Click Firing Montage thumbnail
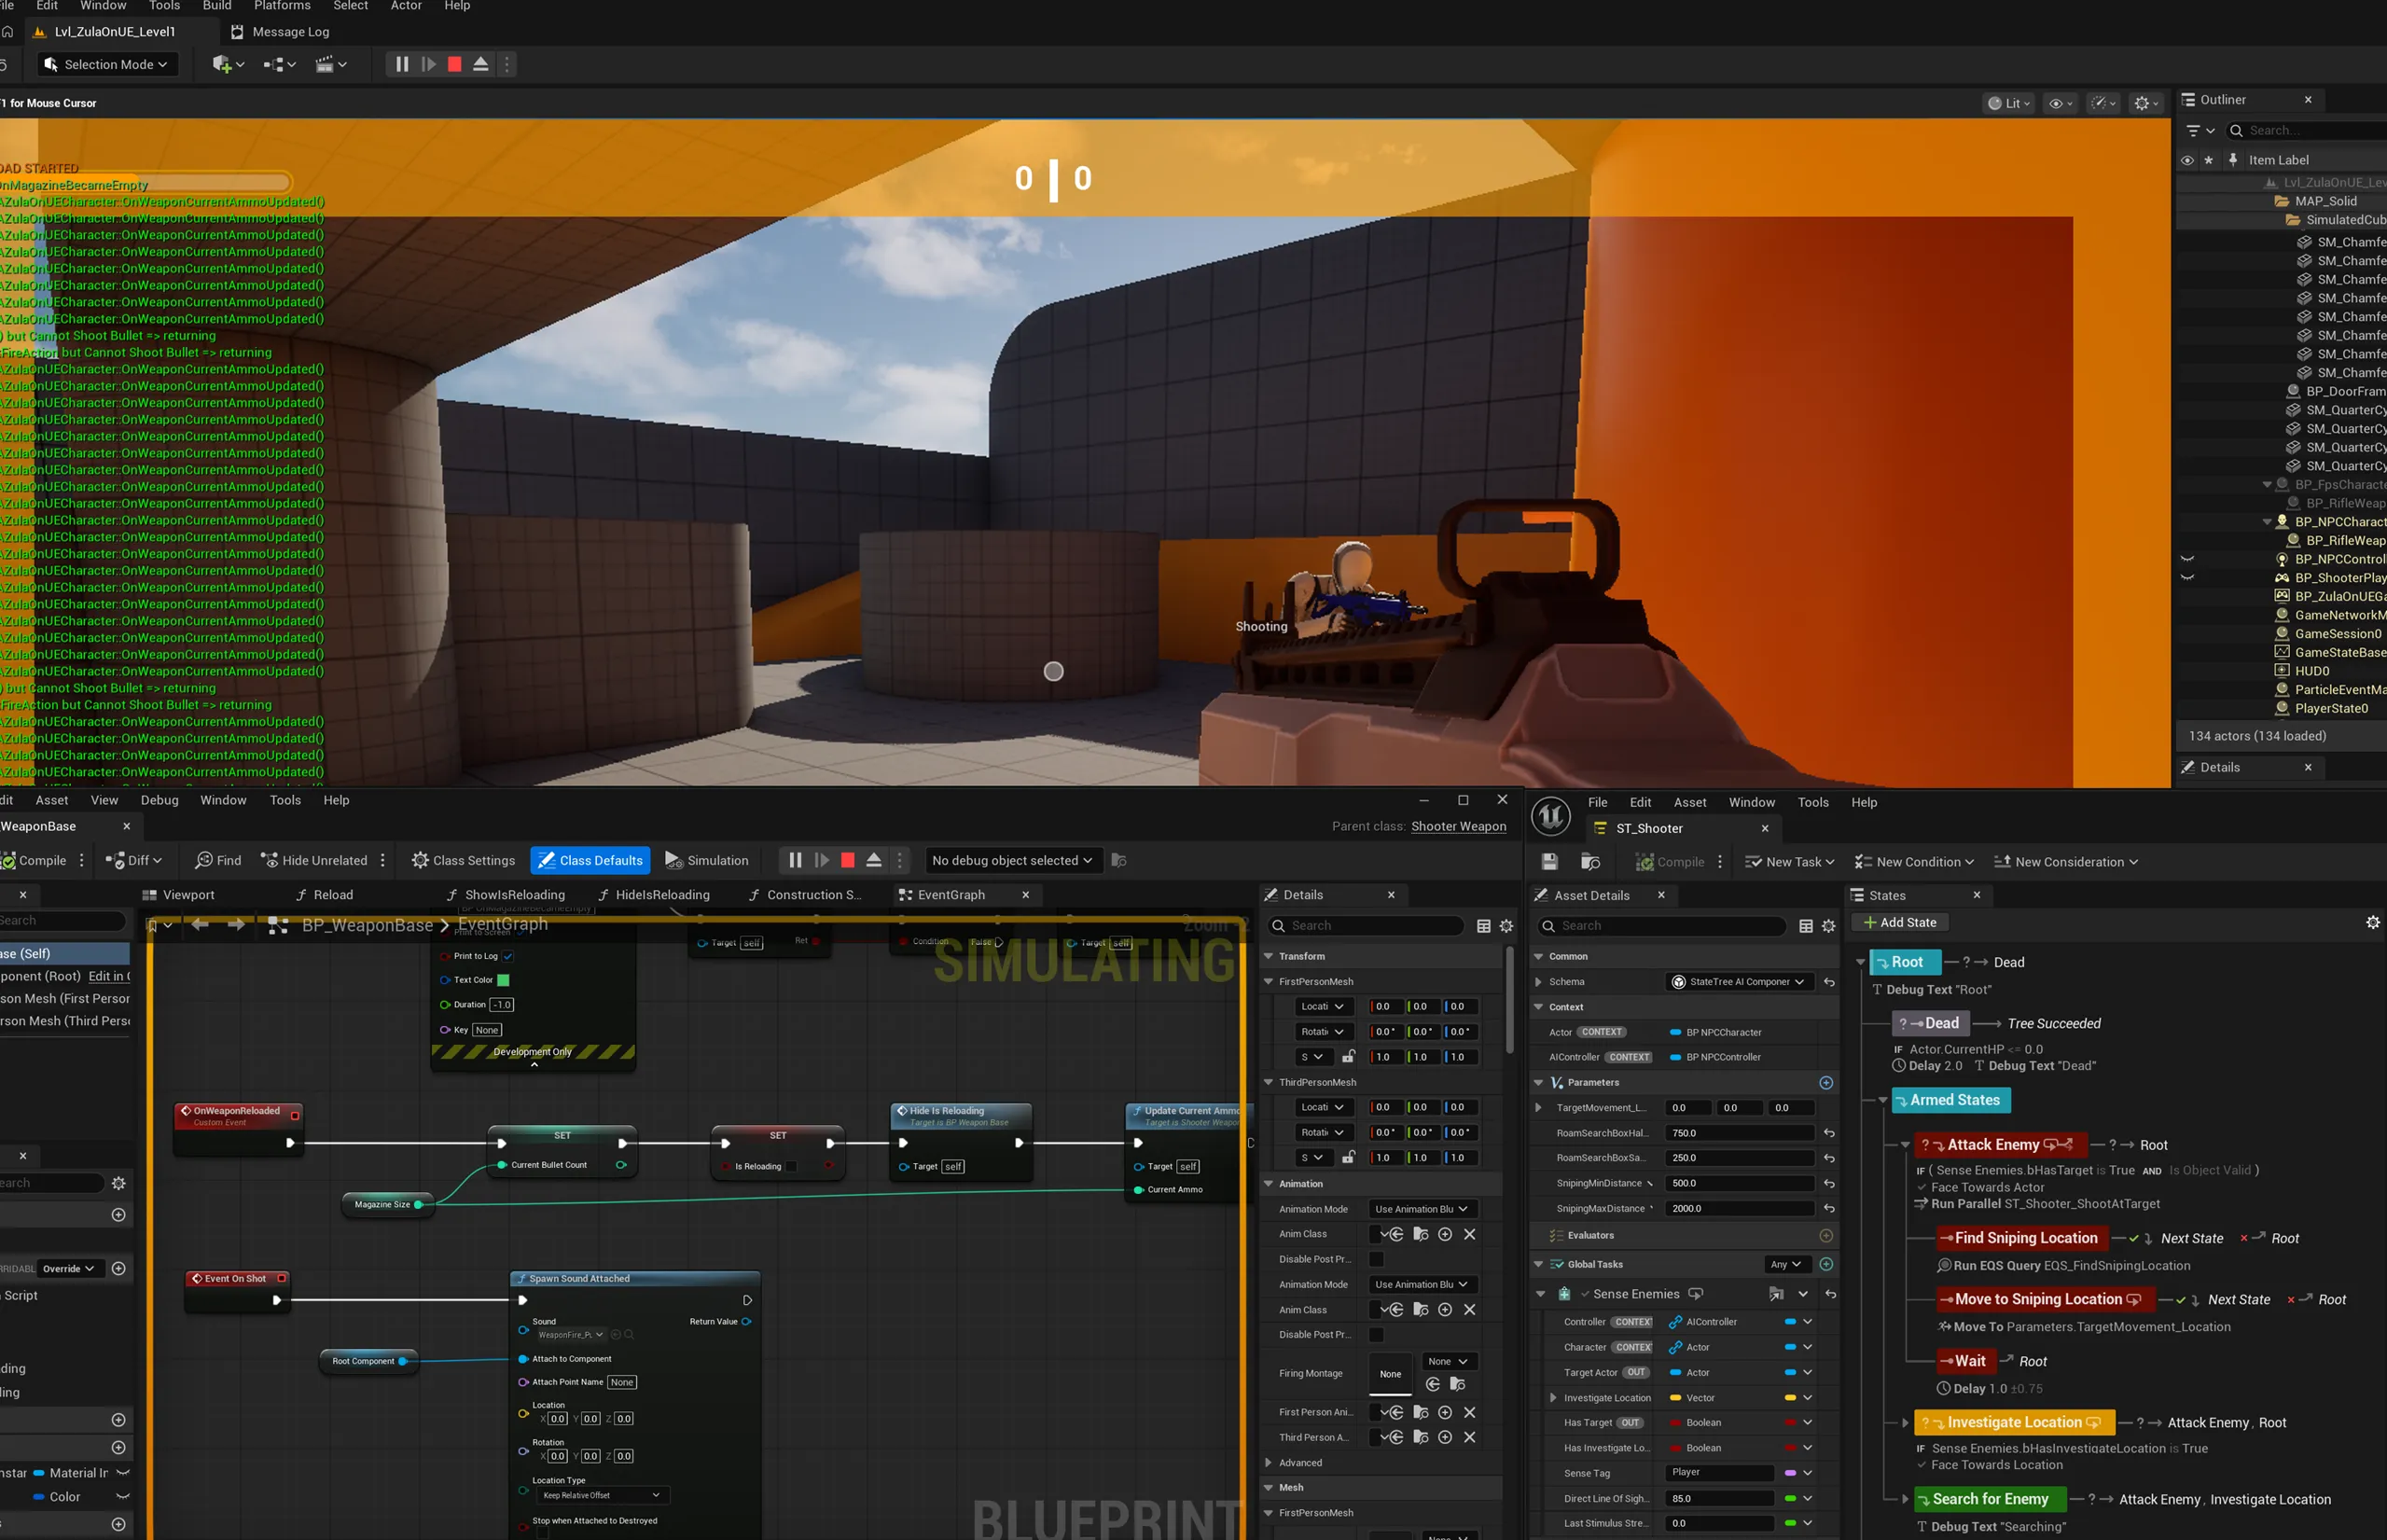The width and height of the screenshot is (2387, 1540). (x=1390, y=1373)
